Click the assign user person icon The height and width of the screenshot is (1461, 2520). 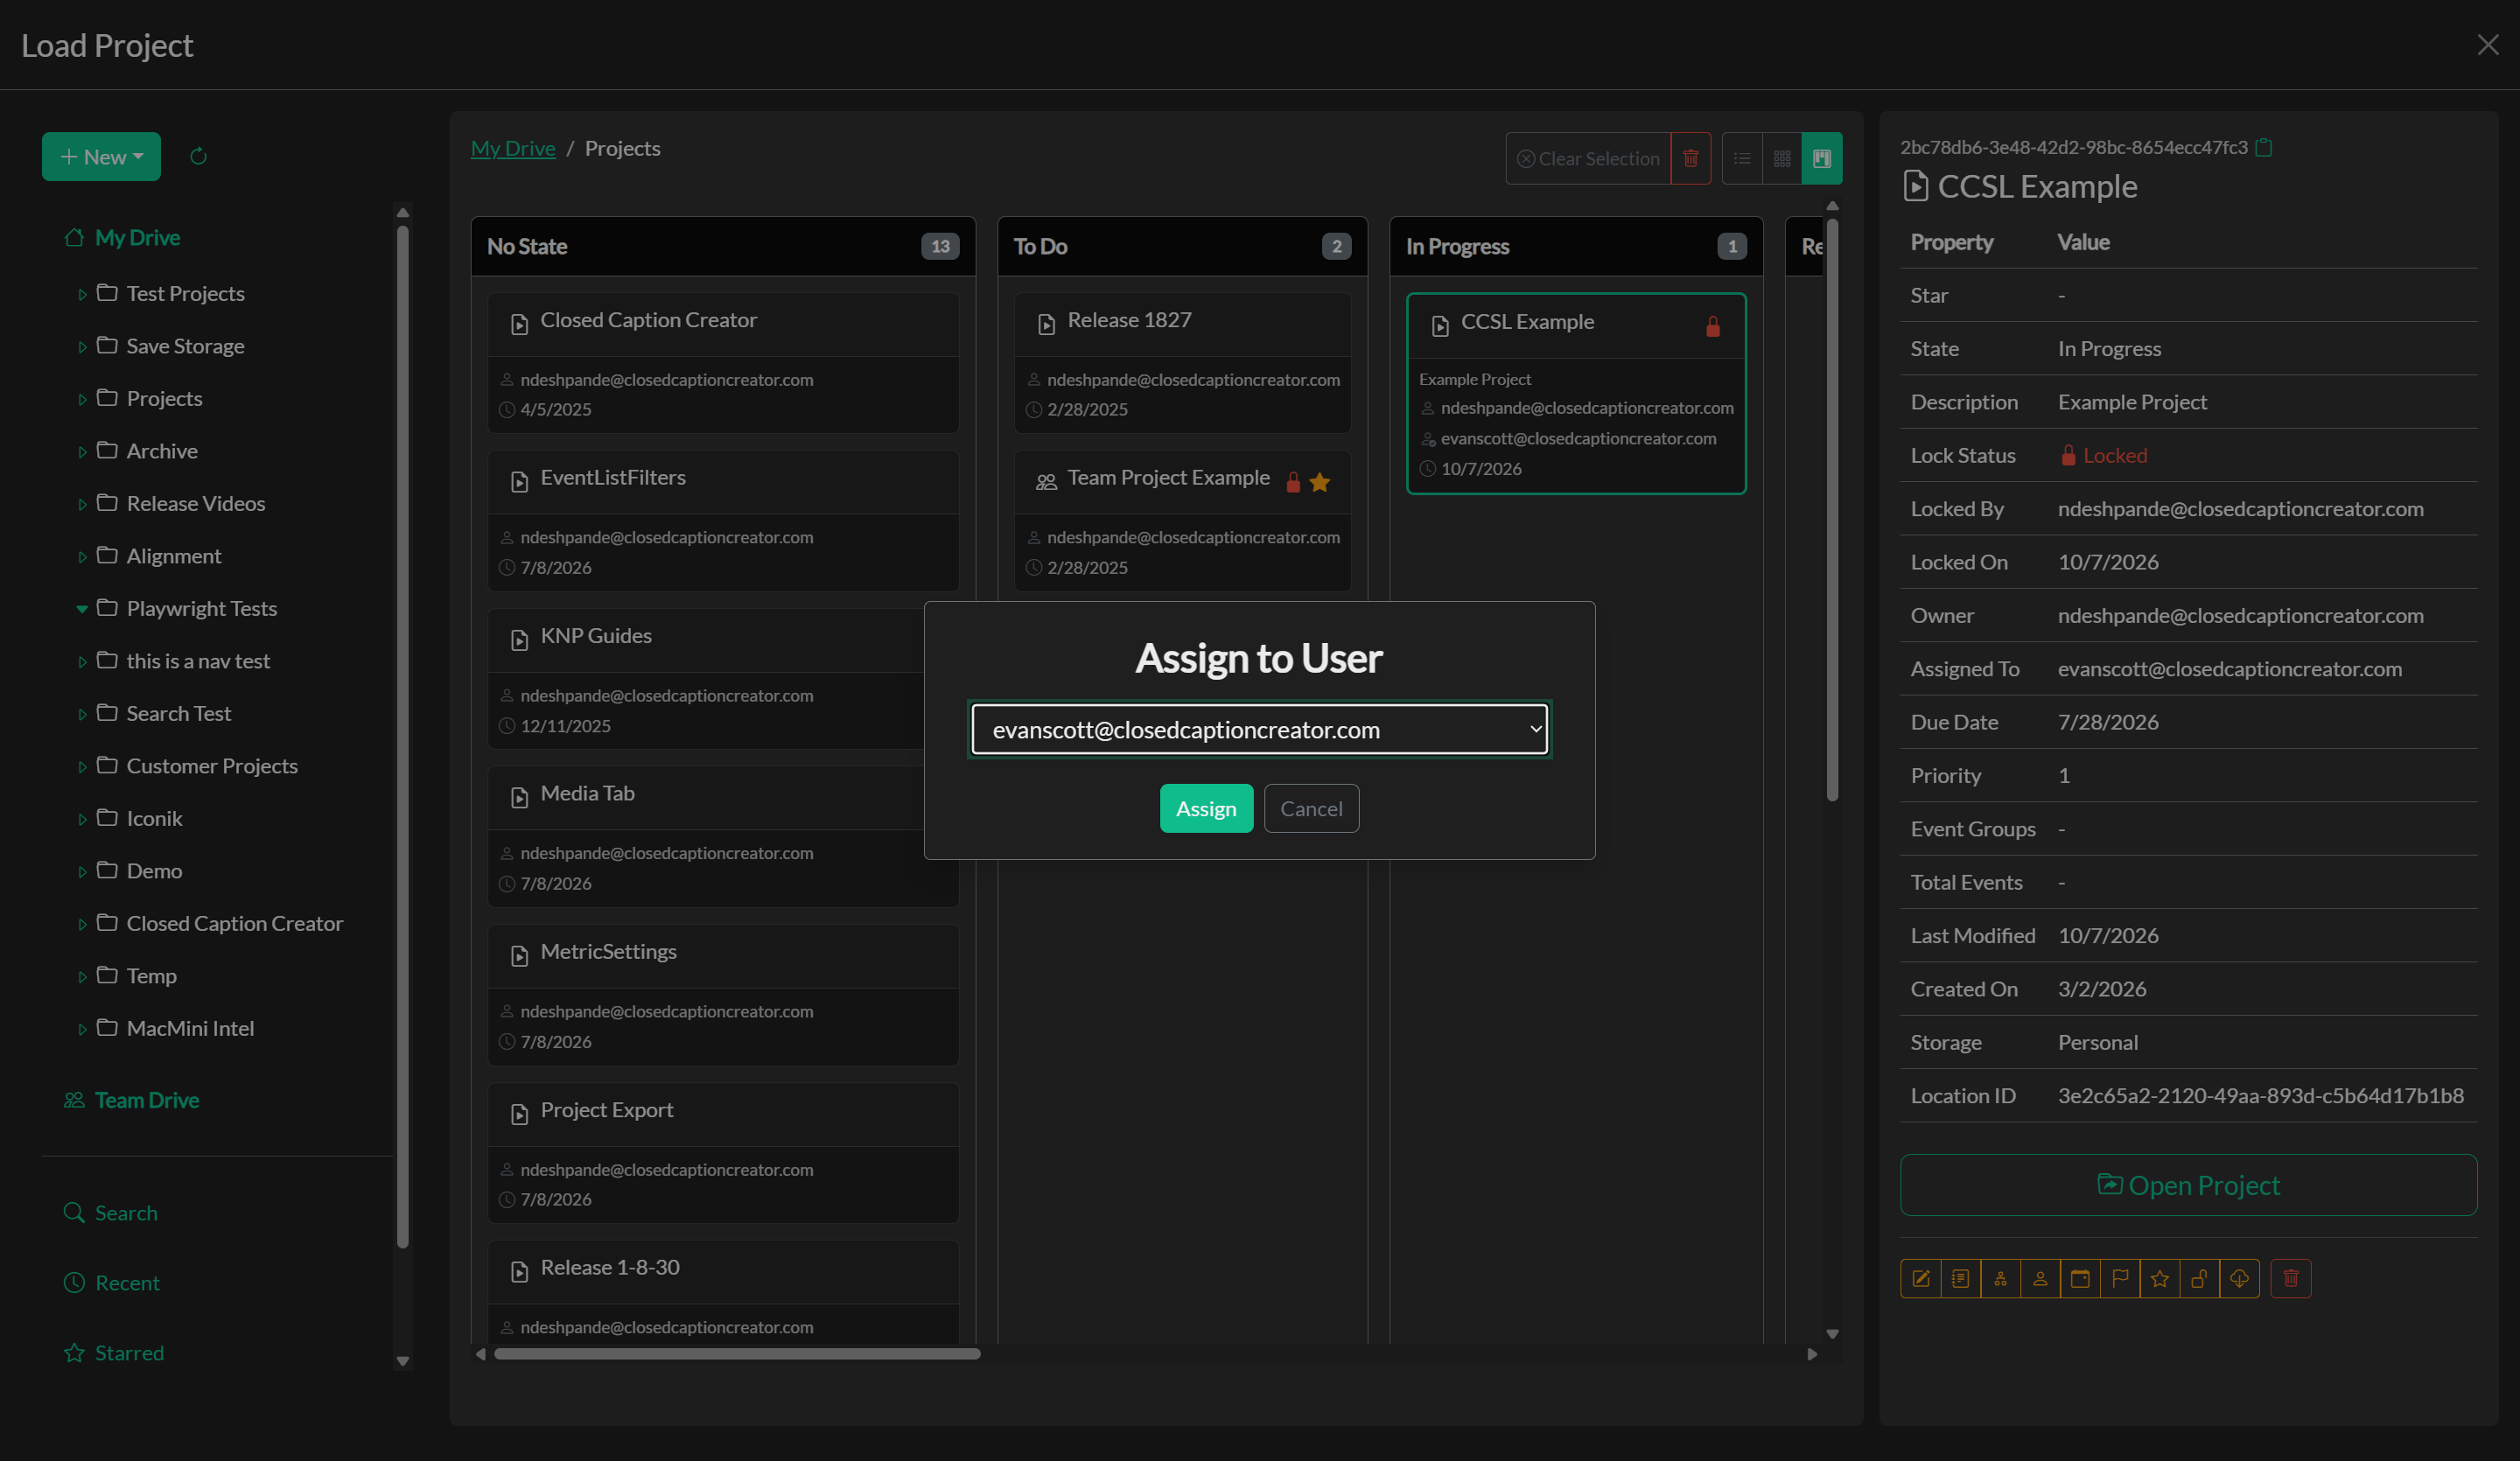pos(2040,1278)
